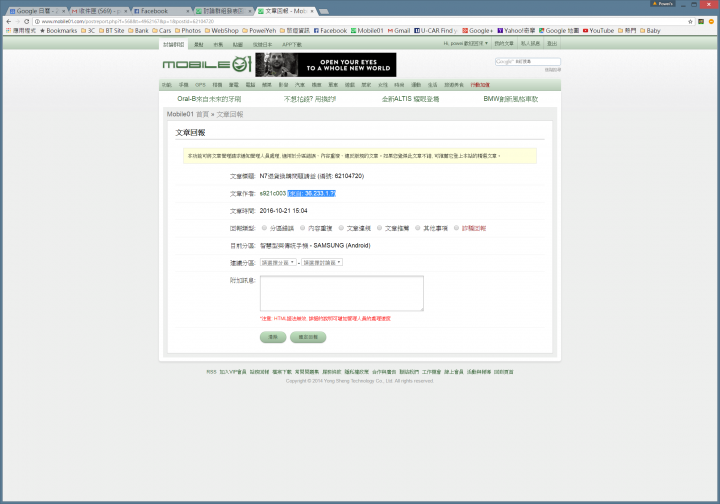Open the Facebook bookmark

330,31
